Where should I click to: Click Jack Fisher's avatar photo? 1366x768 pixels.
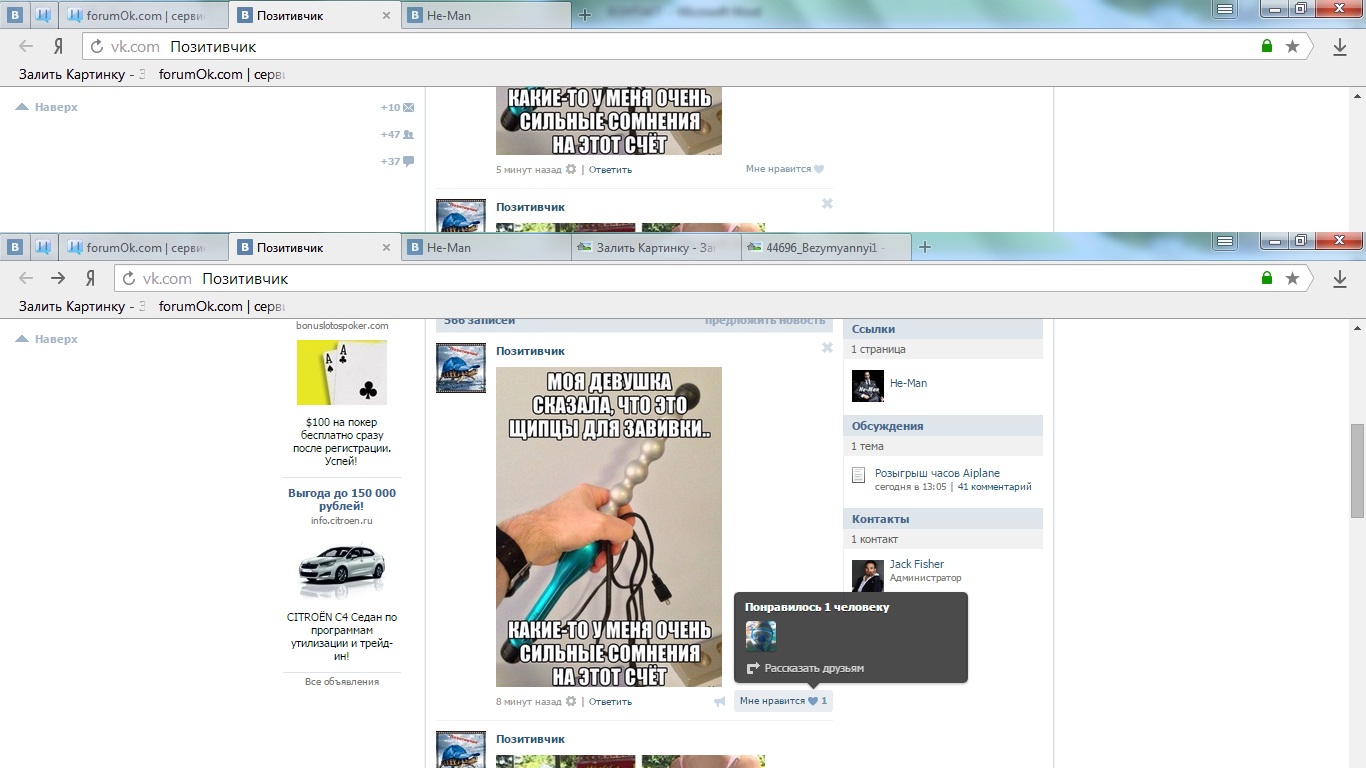[868, 575]
